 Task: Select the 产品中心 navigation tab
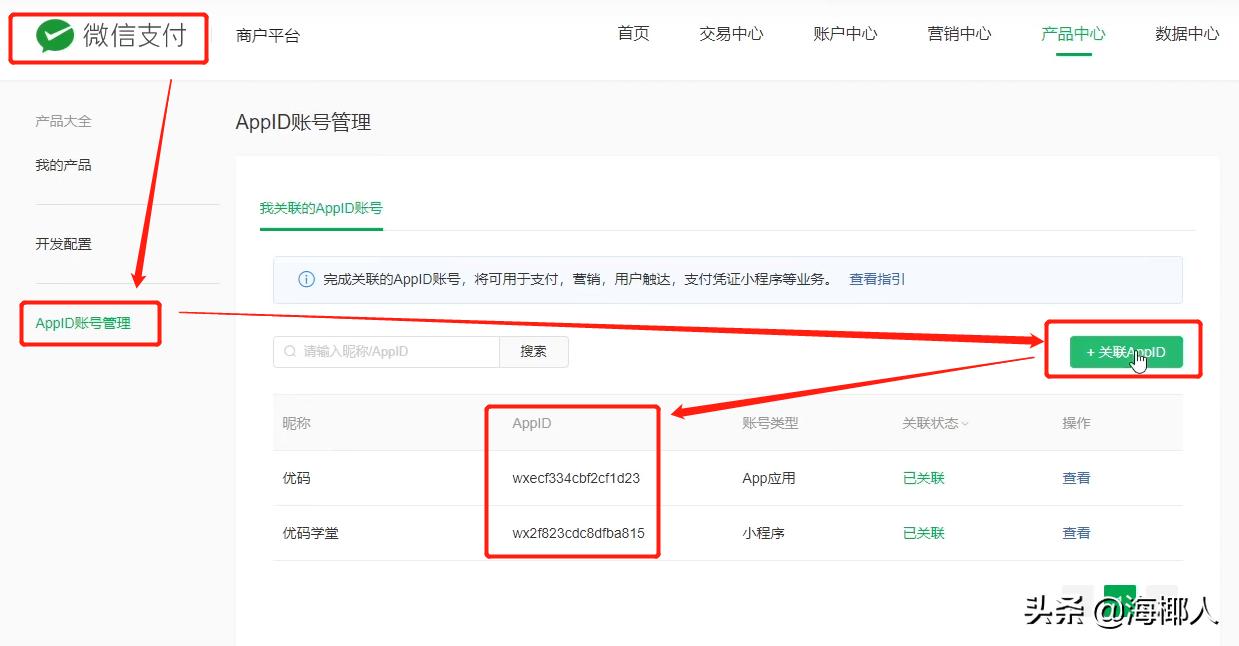coord(1072,33)
